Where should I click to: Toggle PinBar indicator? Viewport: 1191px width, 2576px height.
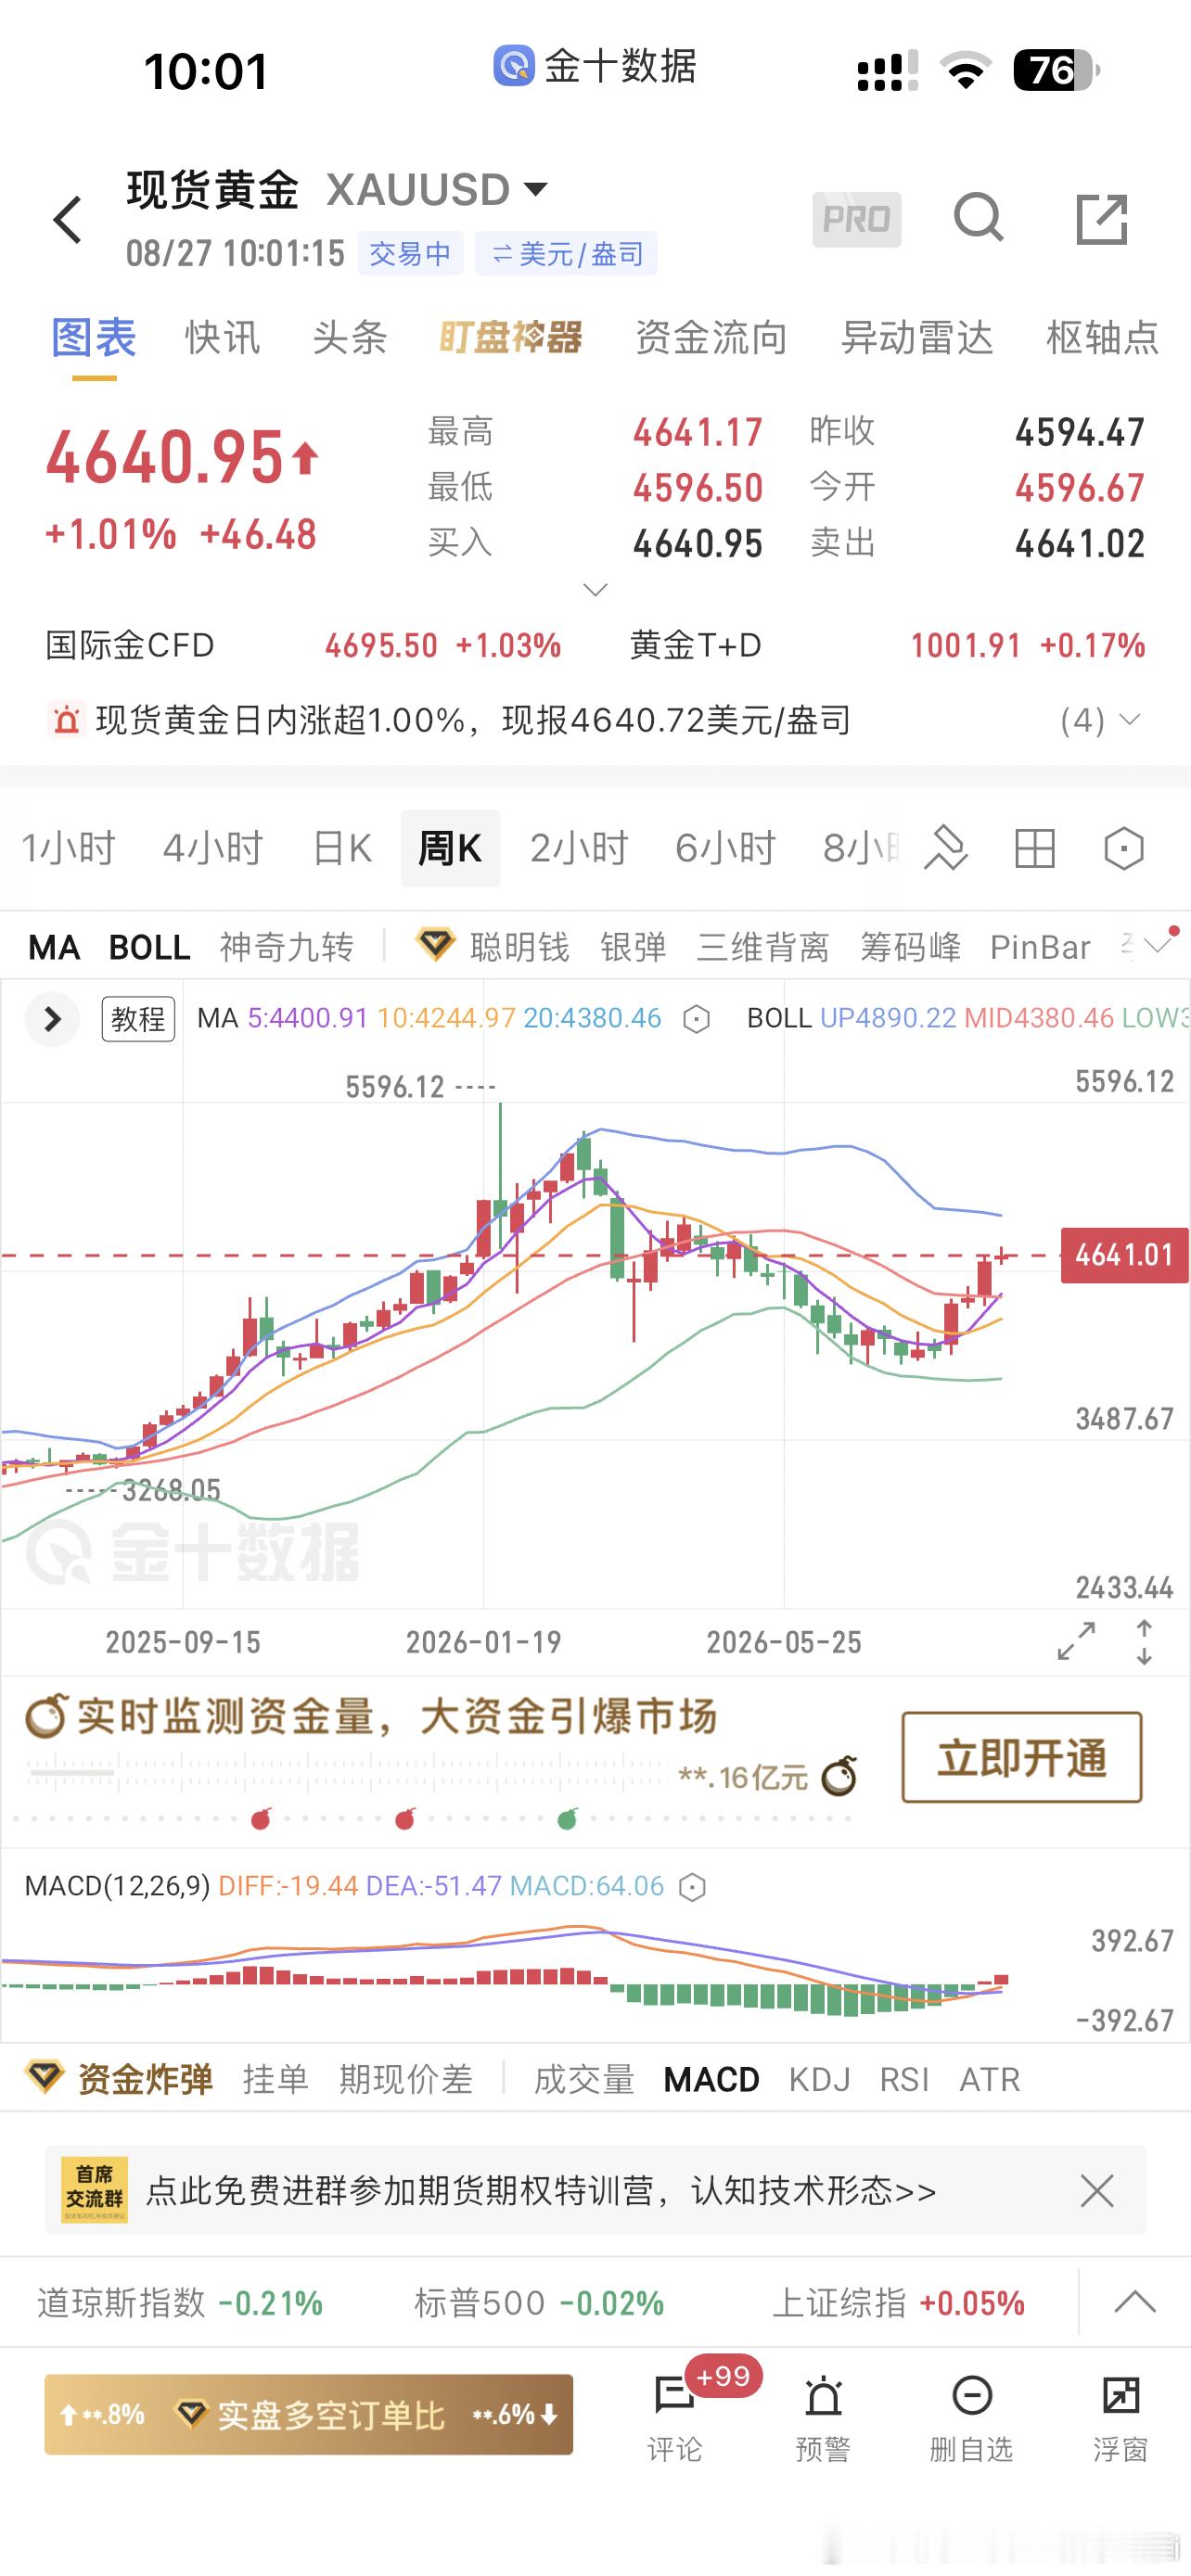click(x=1040, y=947)
